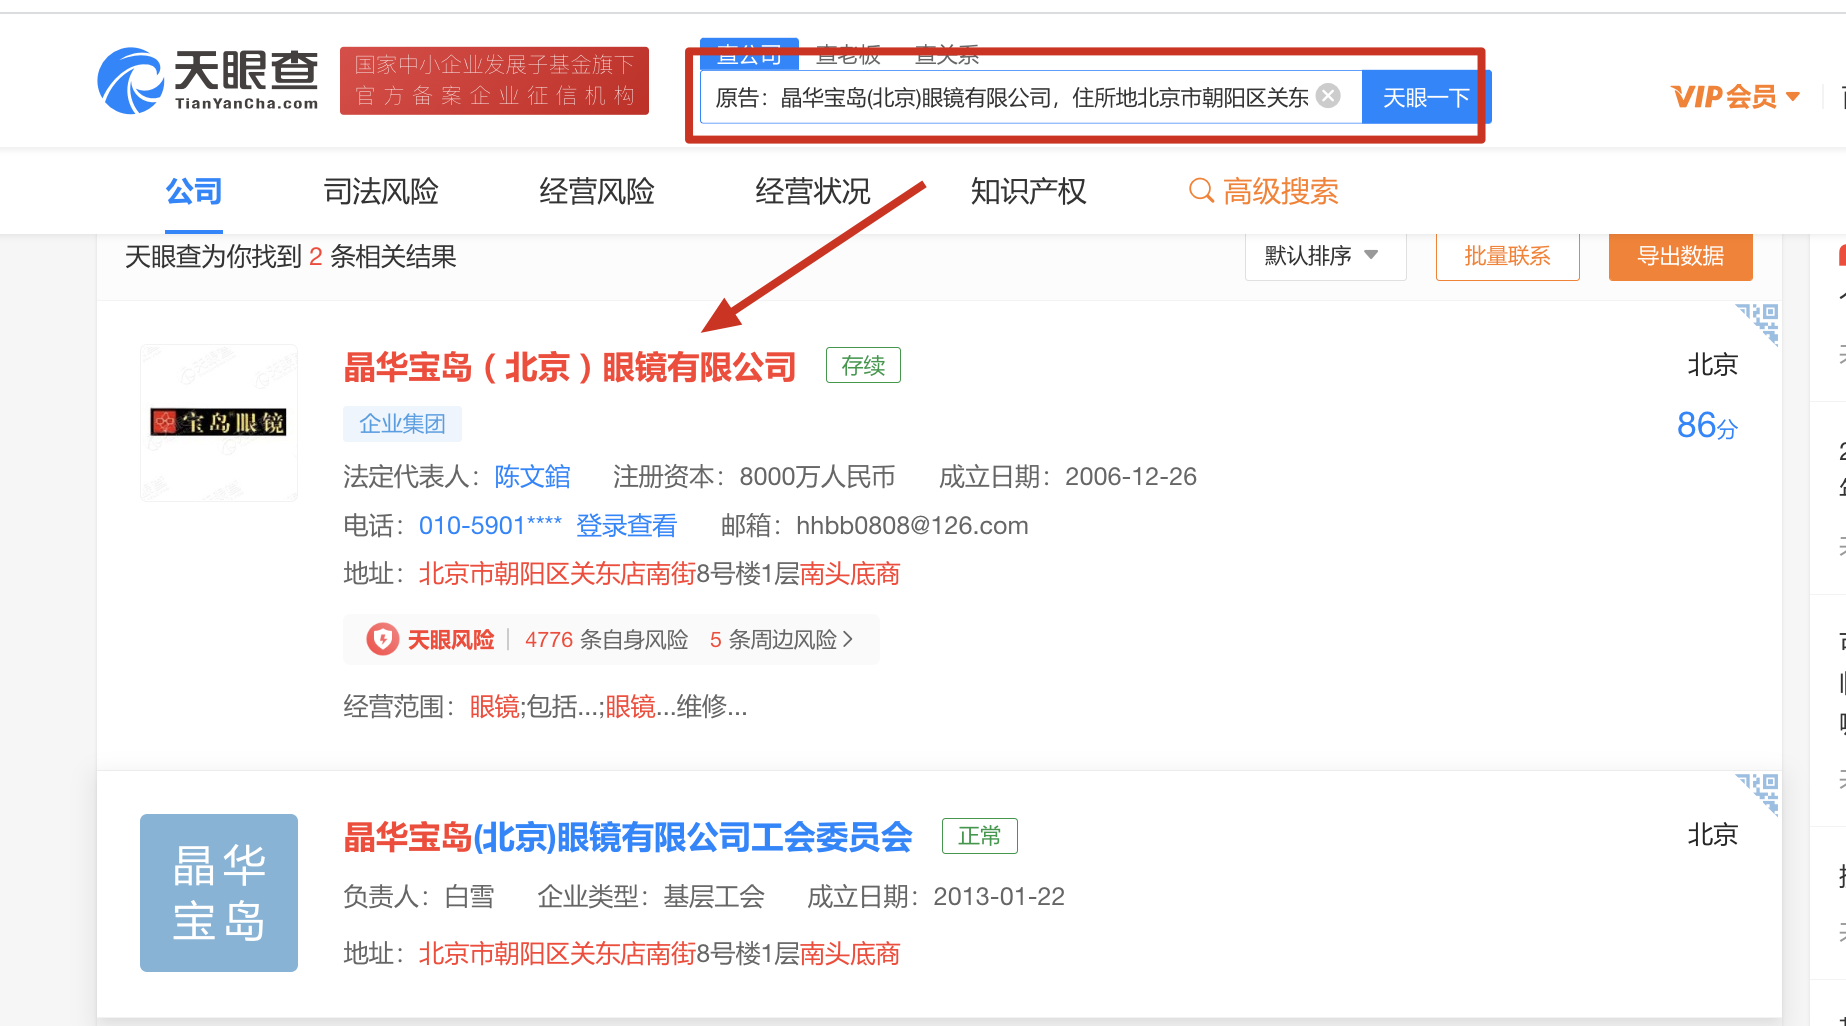Click the advanced search magnifier icon
Viewport: 1846px width, 1026px height.
tap(1200, 191)
